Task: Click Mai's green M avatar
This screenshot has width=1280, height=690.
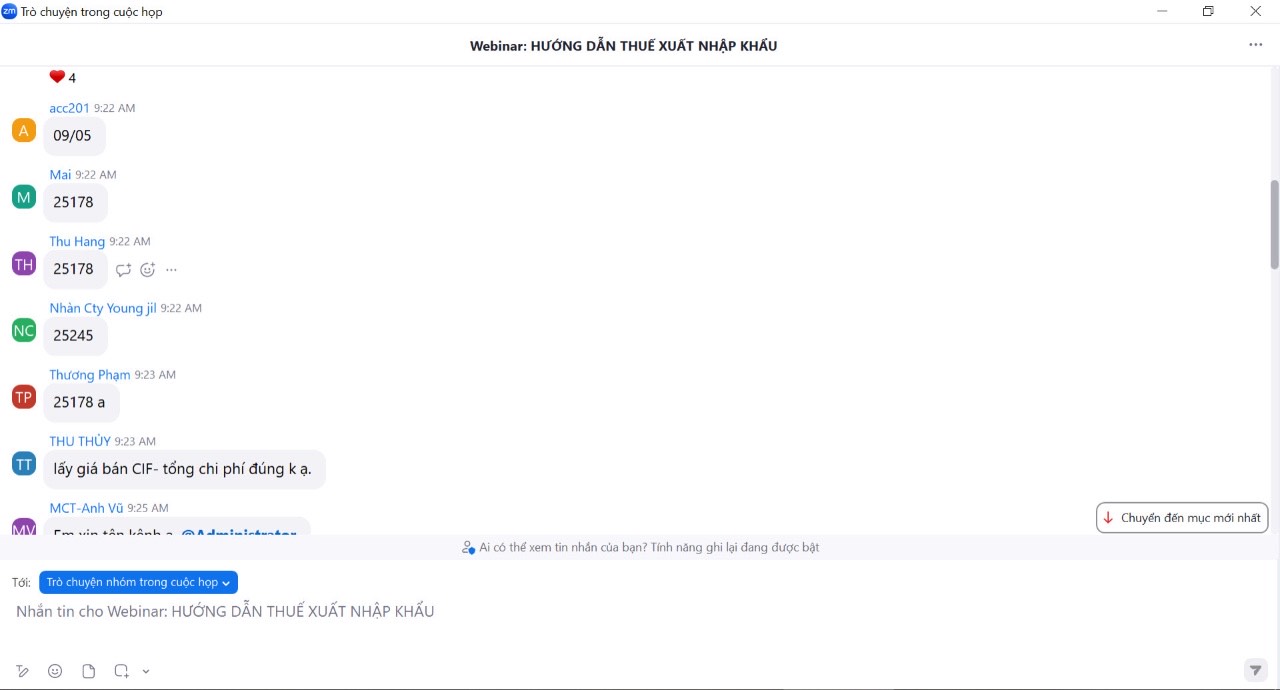Action: pyautogui.click(x=24, y=197)
